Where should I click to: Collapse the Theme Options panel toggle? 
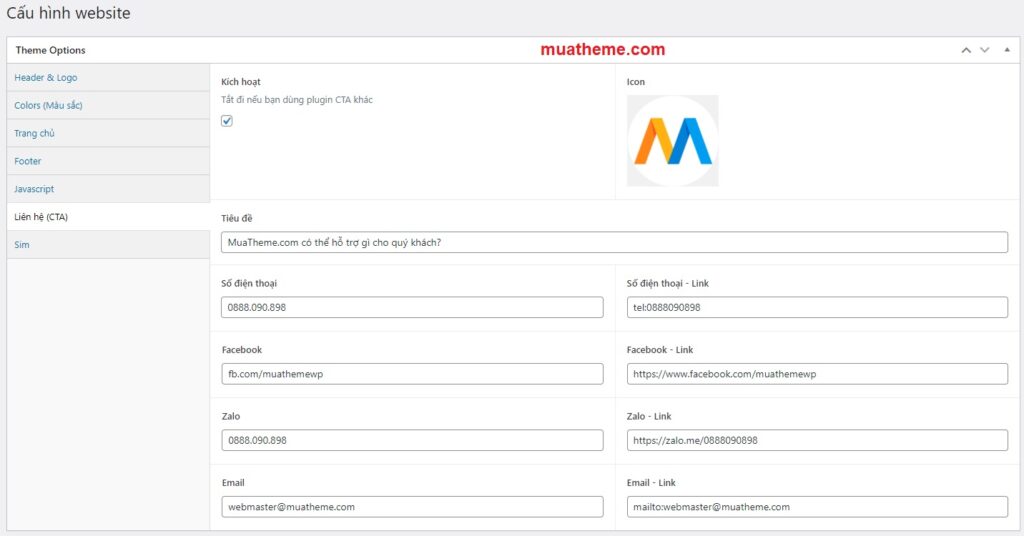1007,50
